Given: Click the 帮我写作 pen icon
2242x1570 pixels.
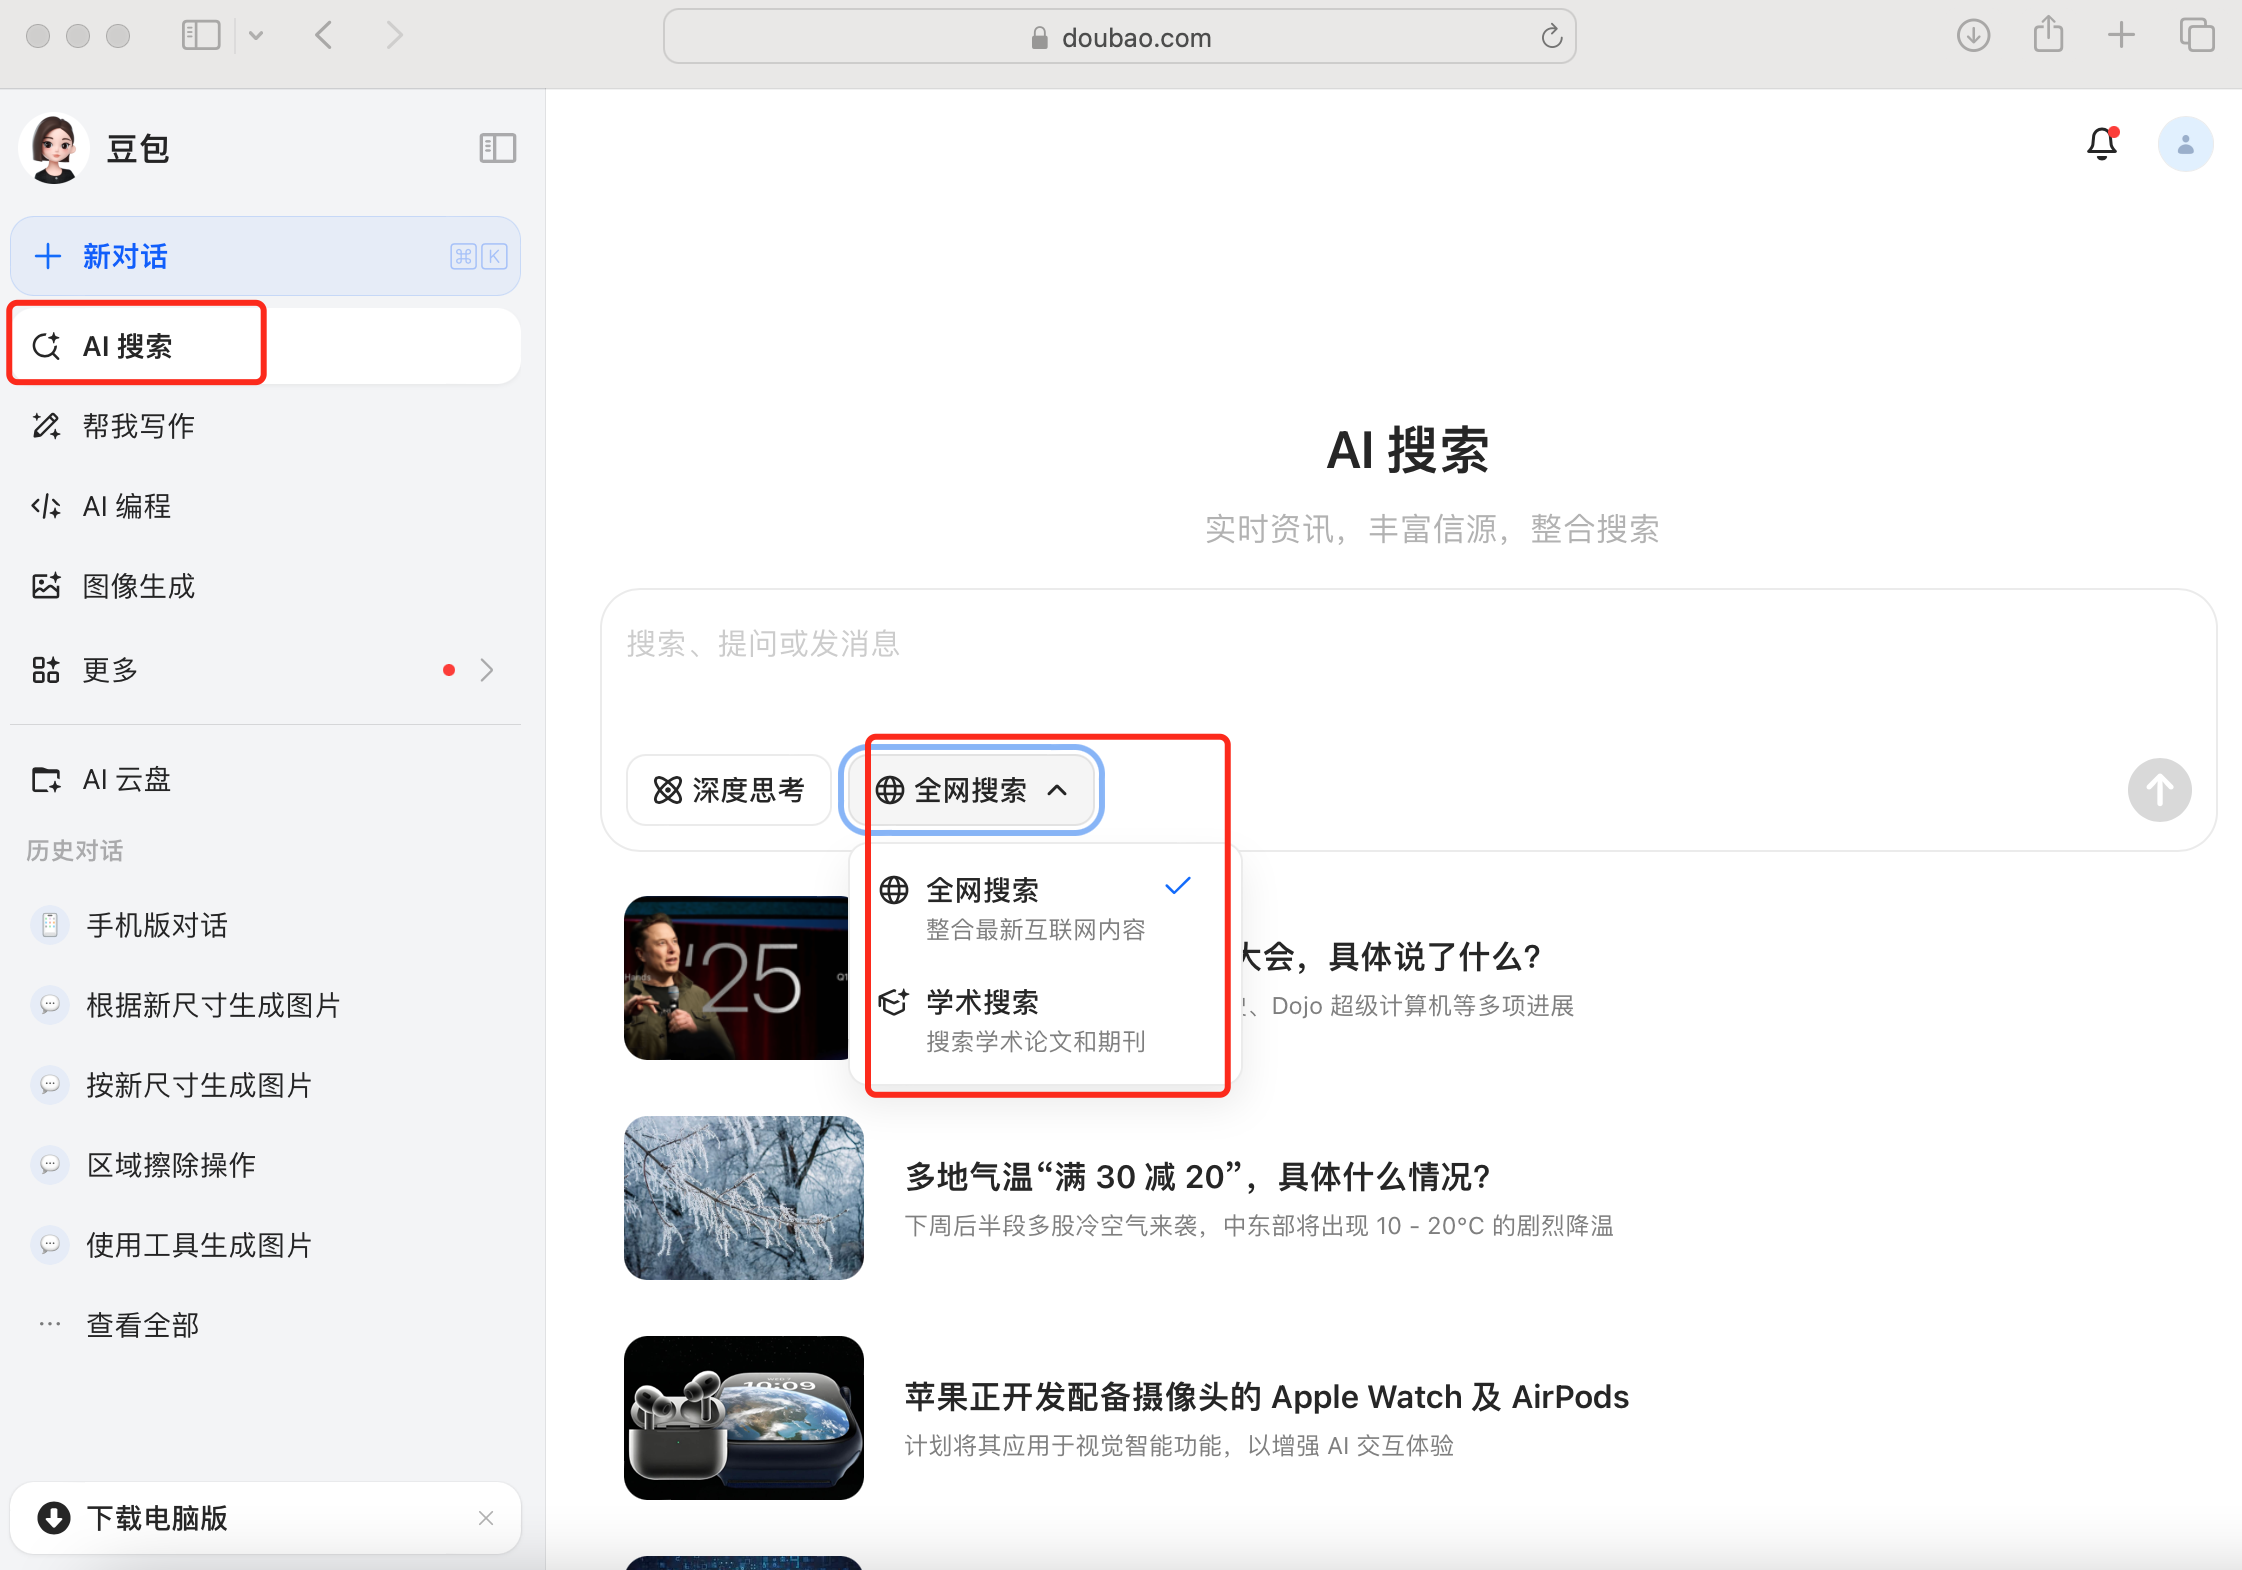Looking at the screenshot, I should (47, 426).
